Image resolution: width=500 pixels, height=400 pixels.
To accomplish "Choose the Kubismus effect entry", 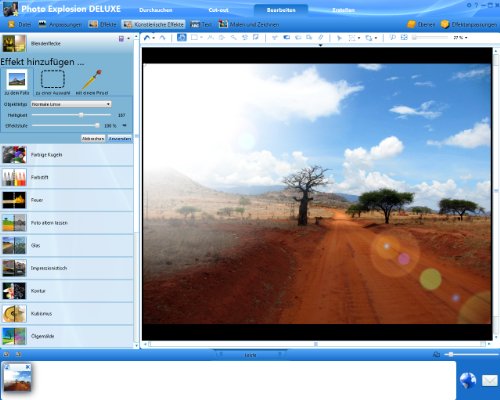I will click(x=67, y=313).
